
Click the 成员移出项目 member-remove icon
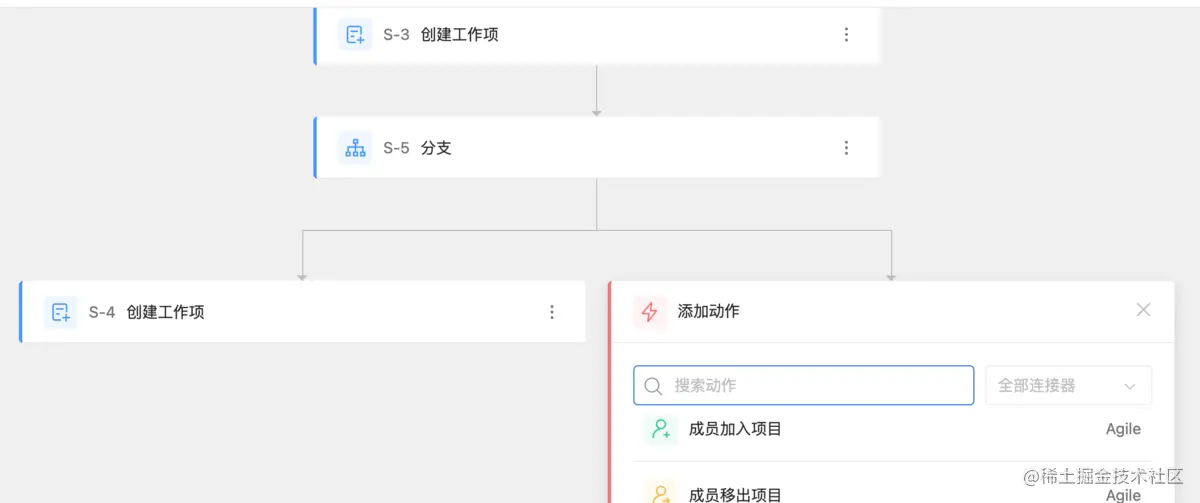coord(661,493)
